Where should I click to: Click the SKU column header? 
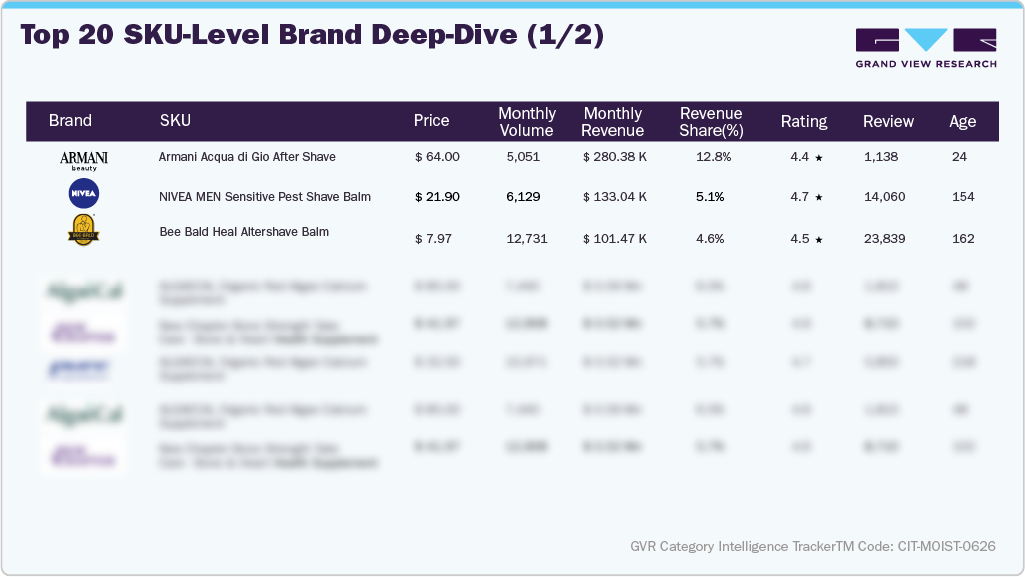[x=175, y=120]
